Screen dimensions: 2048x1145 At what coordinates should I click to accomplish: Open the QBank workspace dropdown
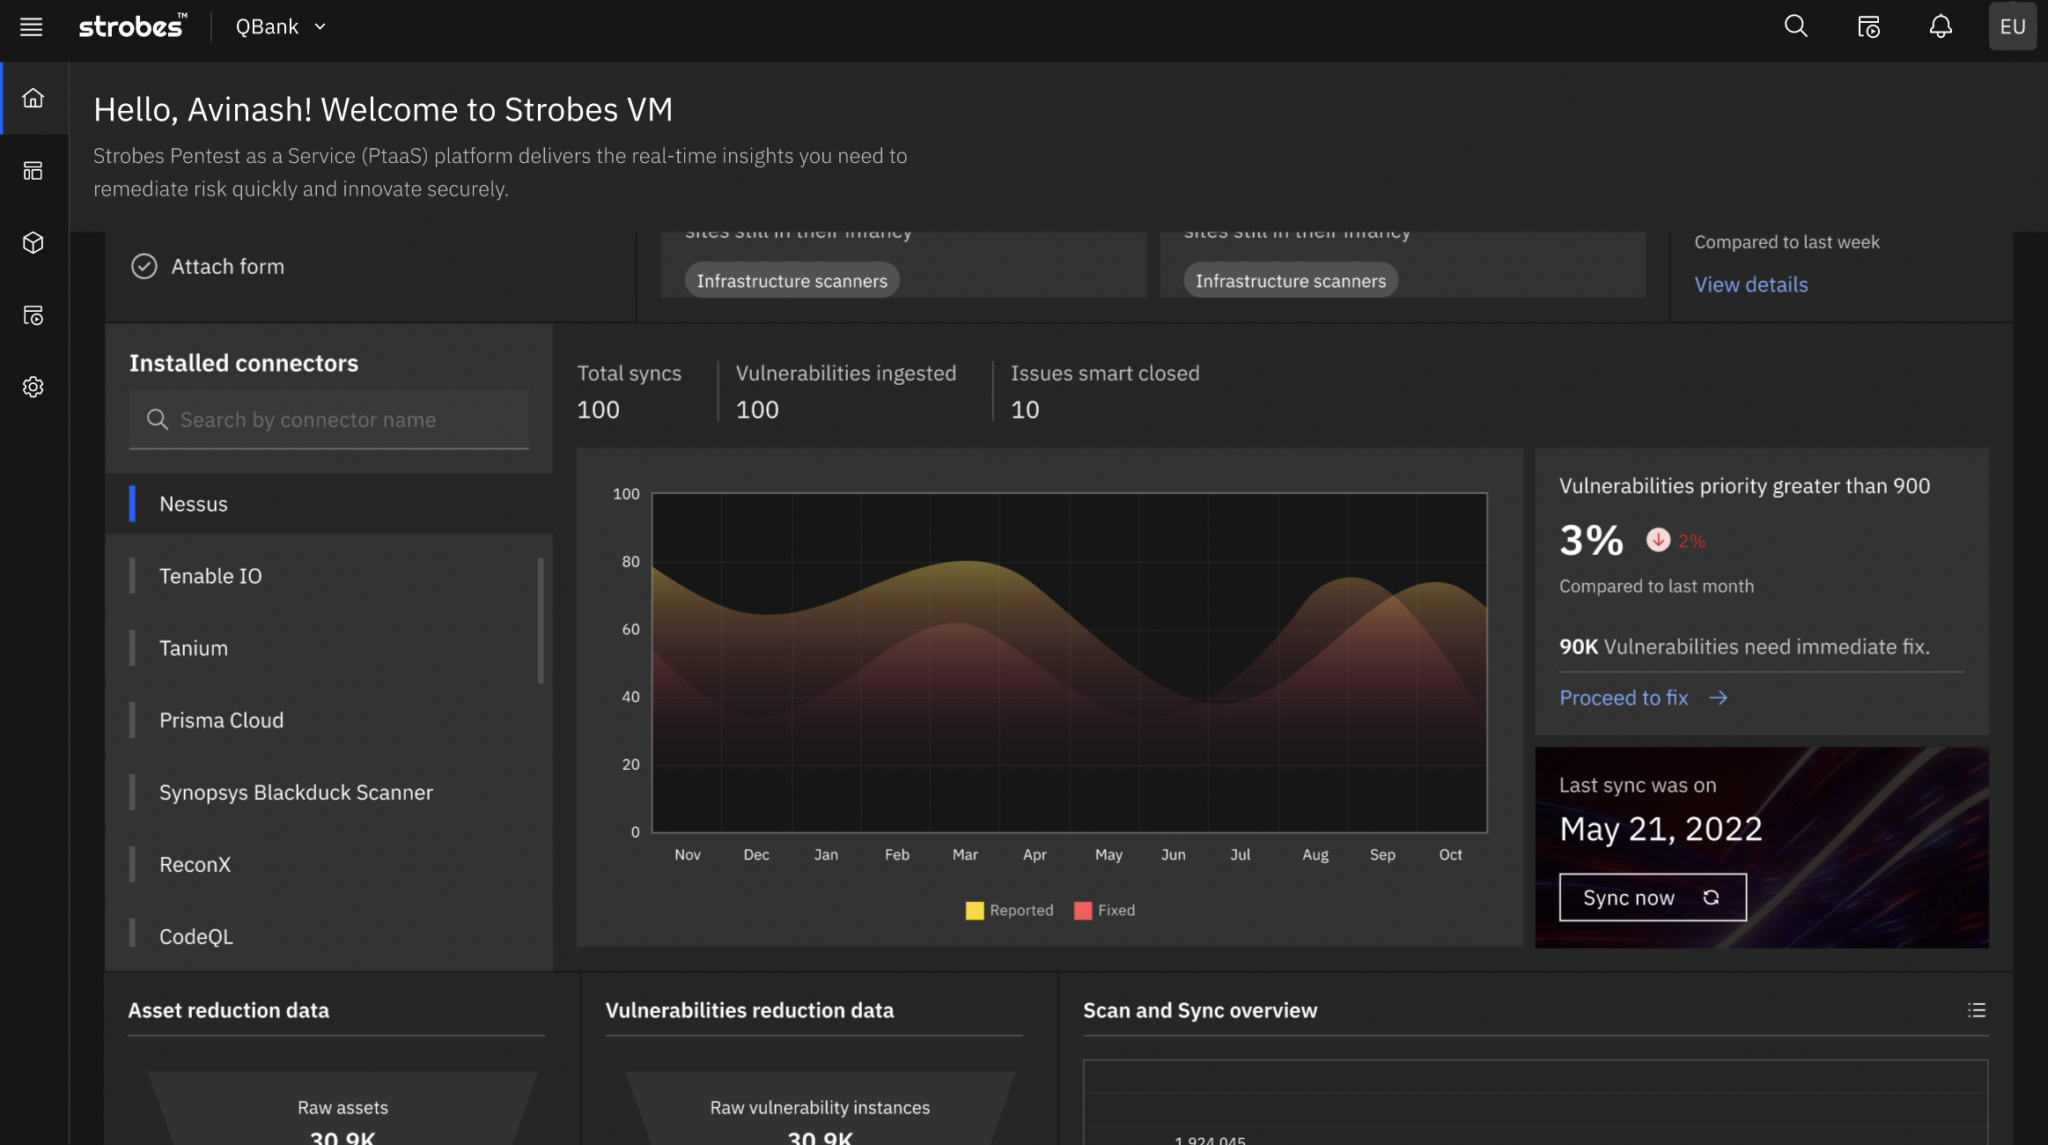click(x=281, y=27)
